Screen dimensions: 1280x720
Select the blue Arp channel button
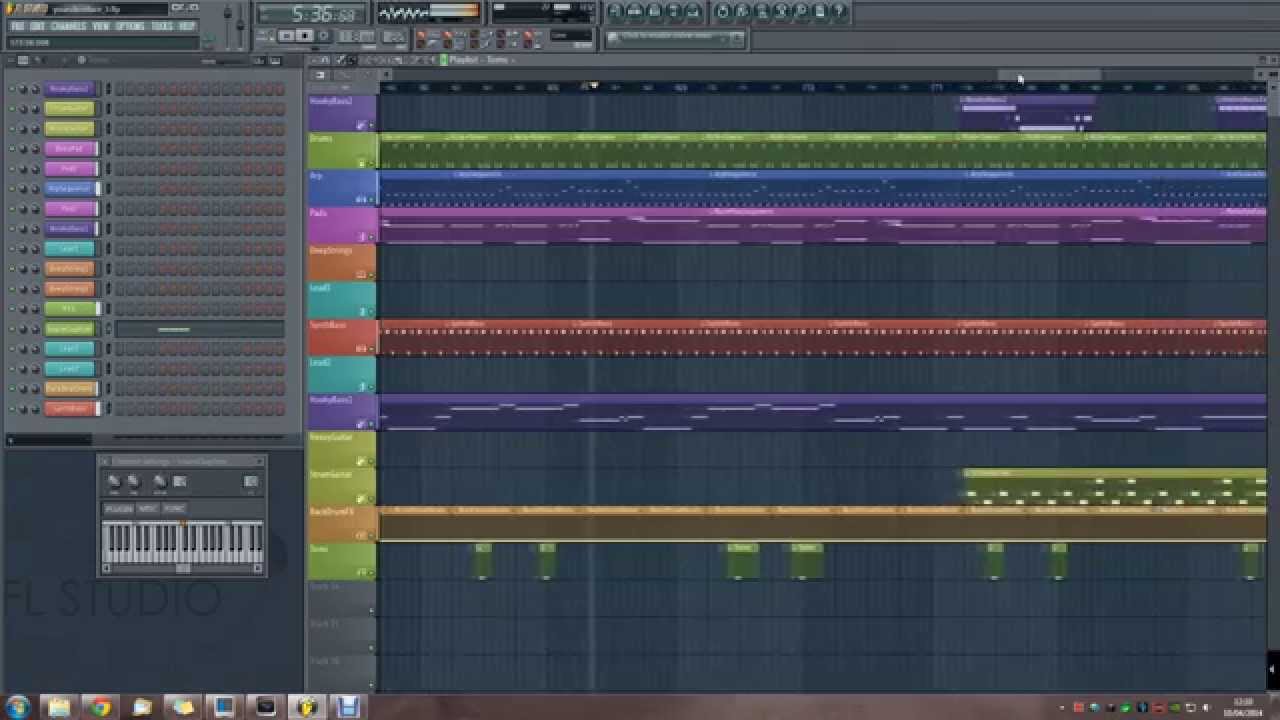pos(70,188)
